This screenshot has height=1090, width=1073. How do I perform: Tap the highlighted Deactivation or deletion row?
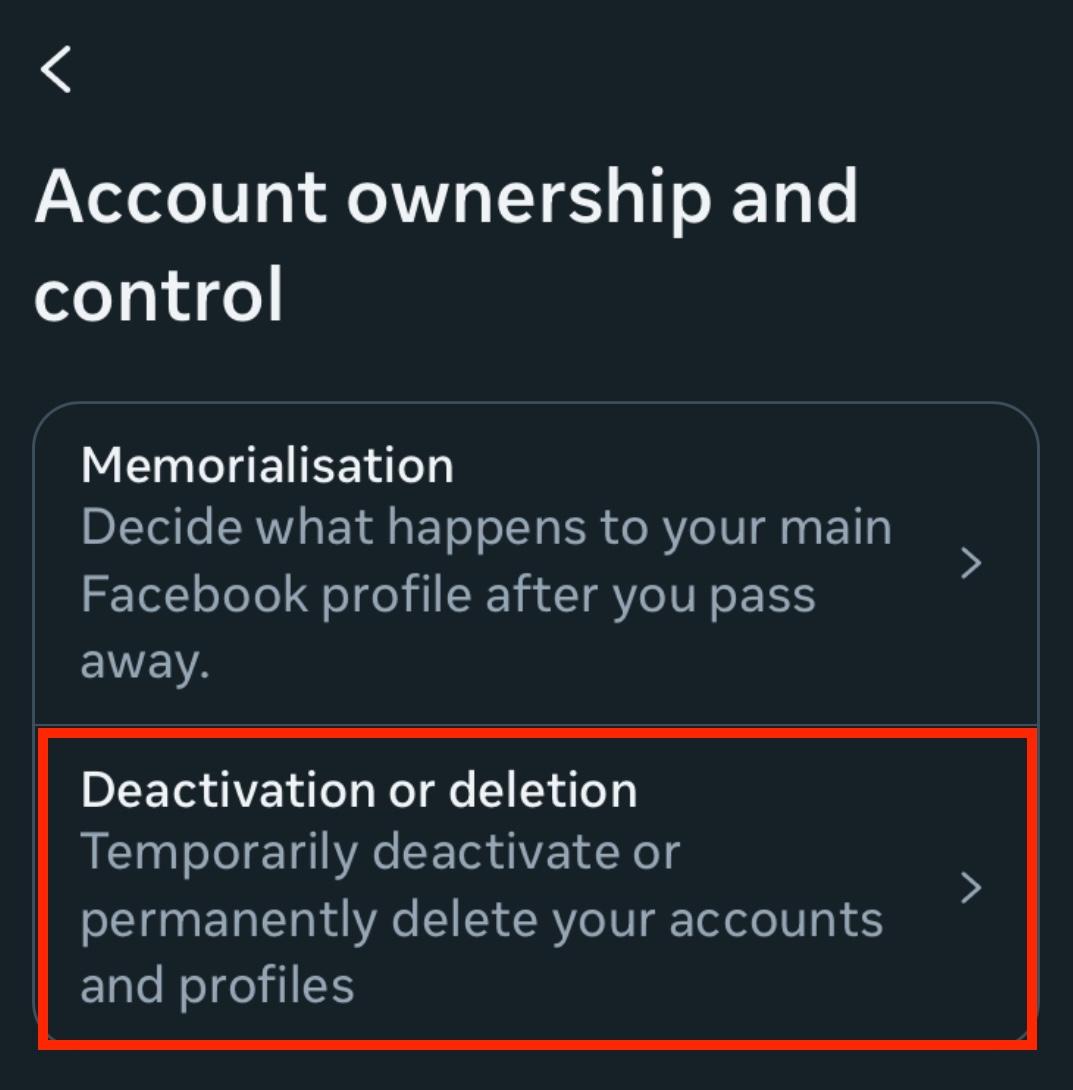tap(500, 885)
